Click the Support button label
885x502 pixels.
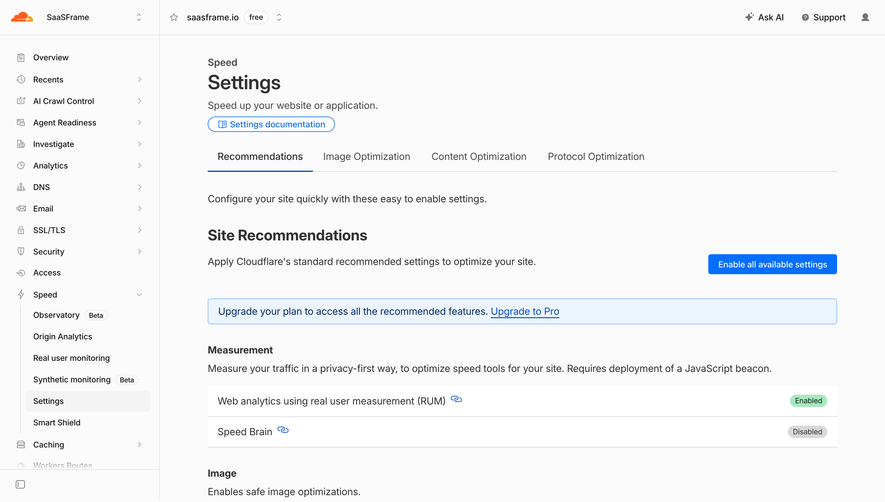[829, 18]
